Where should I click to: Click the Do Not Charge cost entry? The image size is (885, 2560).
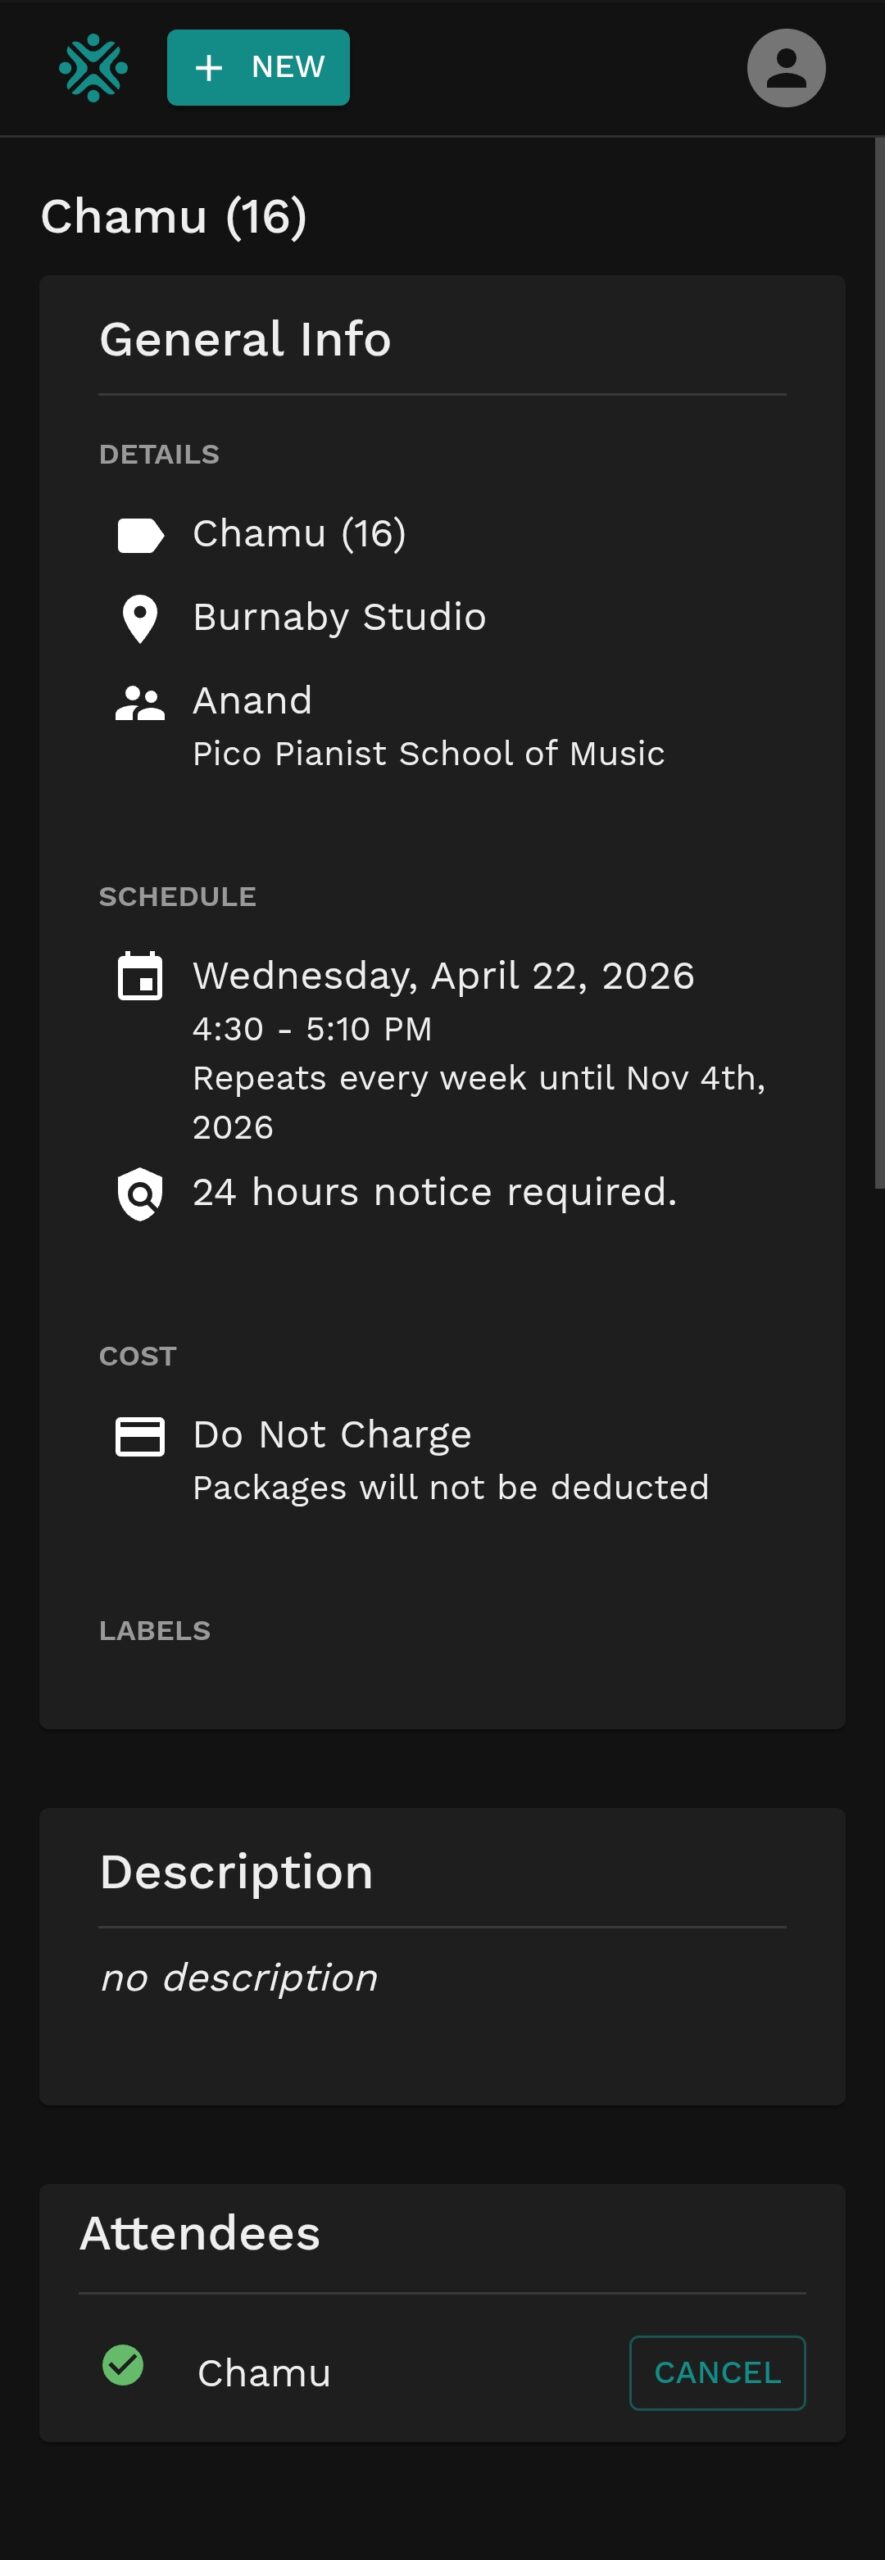point(332,1435)
